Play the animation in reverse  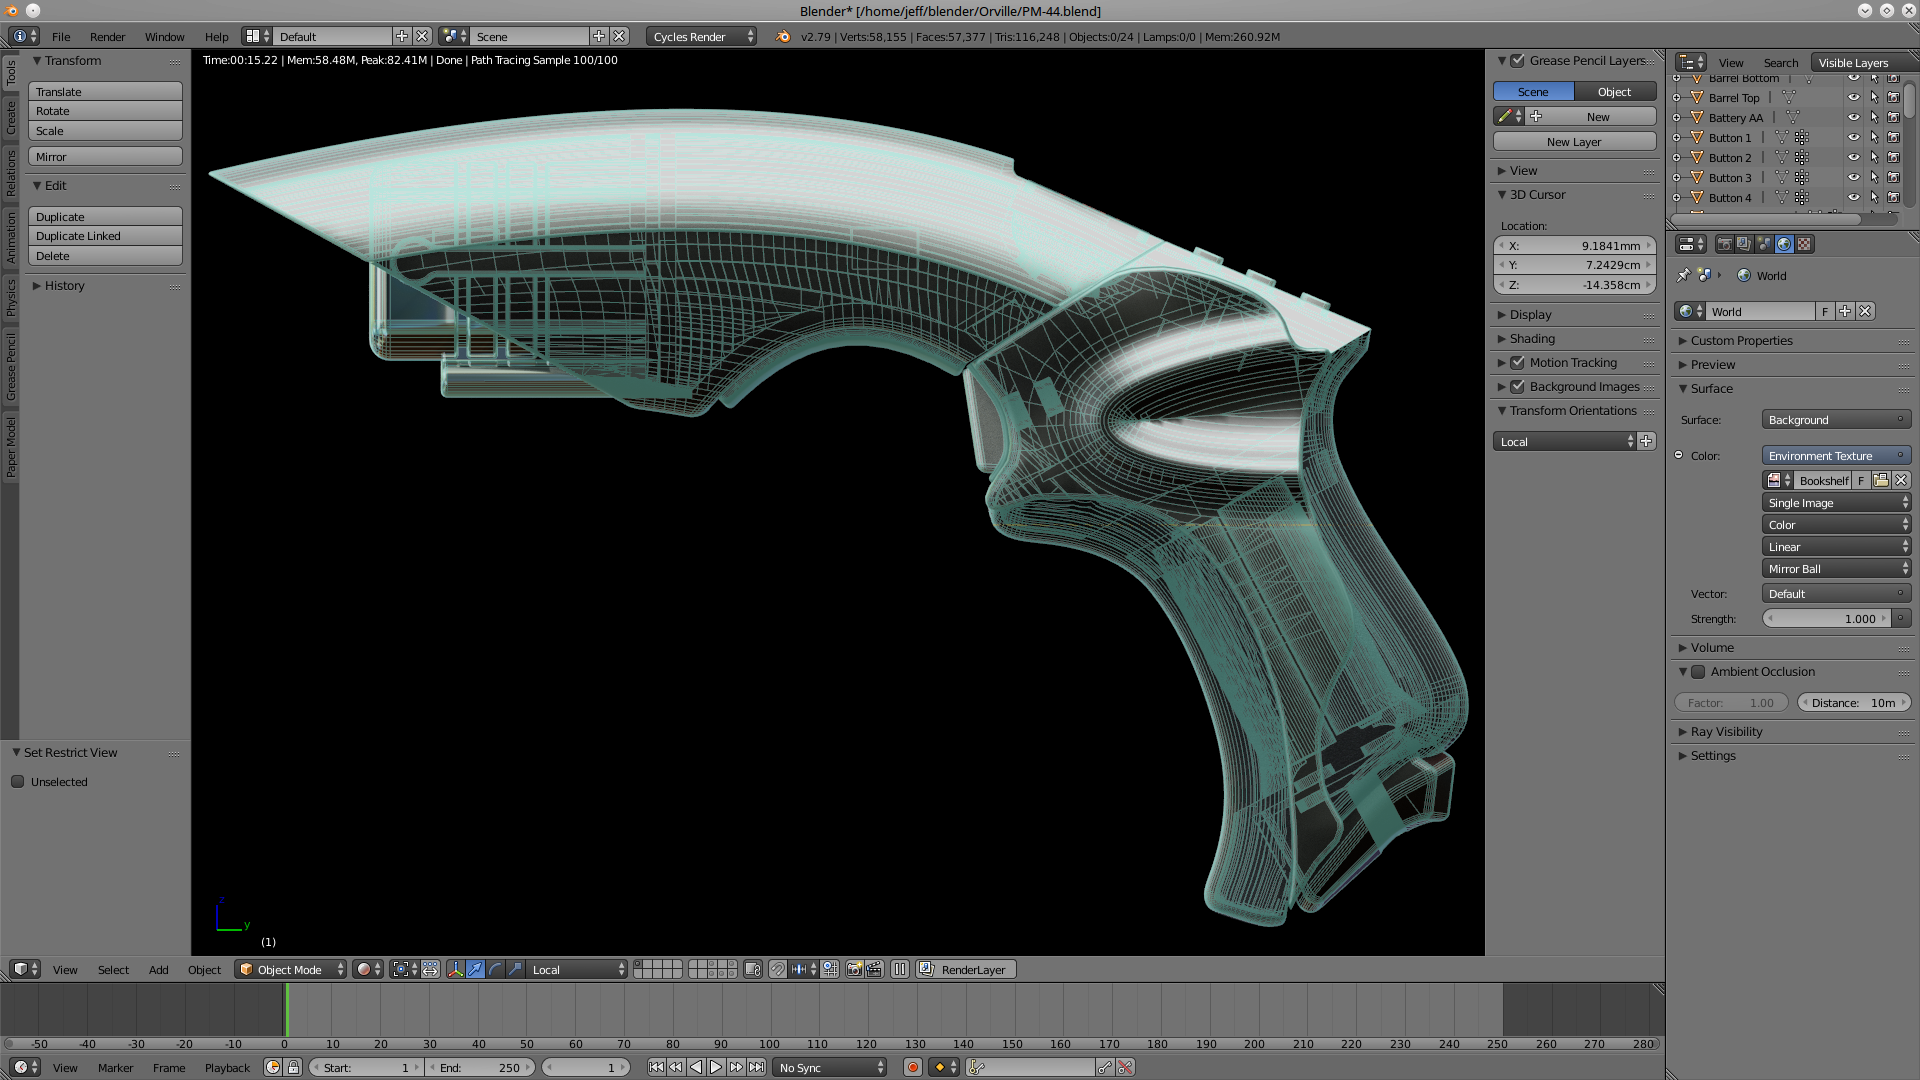696,1067
